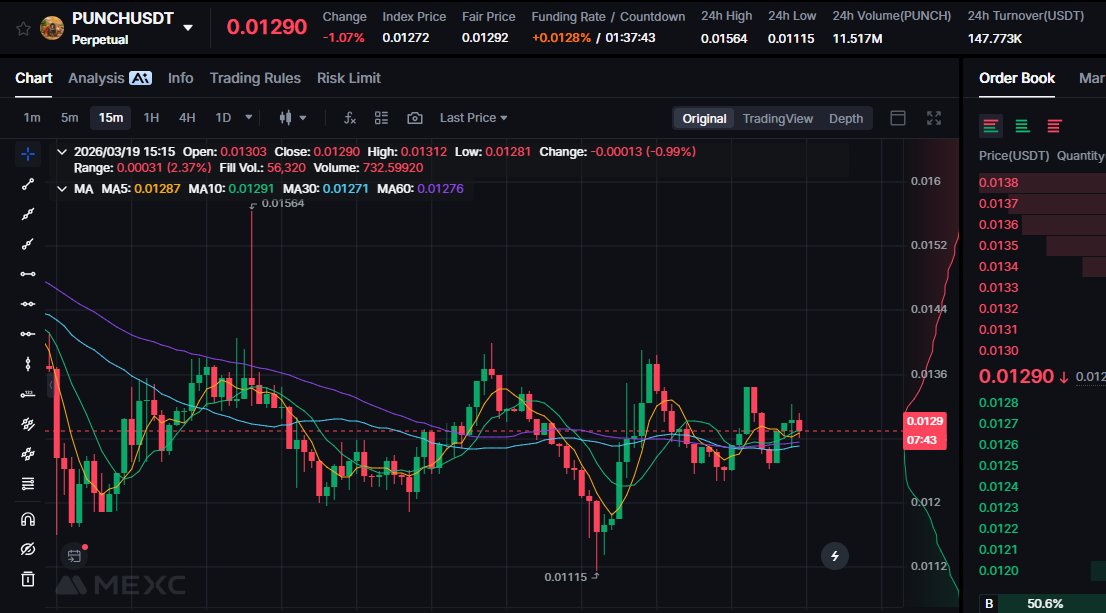Set timeframe to 1m
This screenshot has width=1106, height=613.
[32, 118]
